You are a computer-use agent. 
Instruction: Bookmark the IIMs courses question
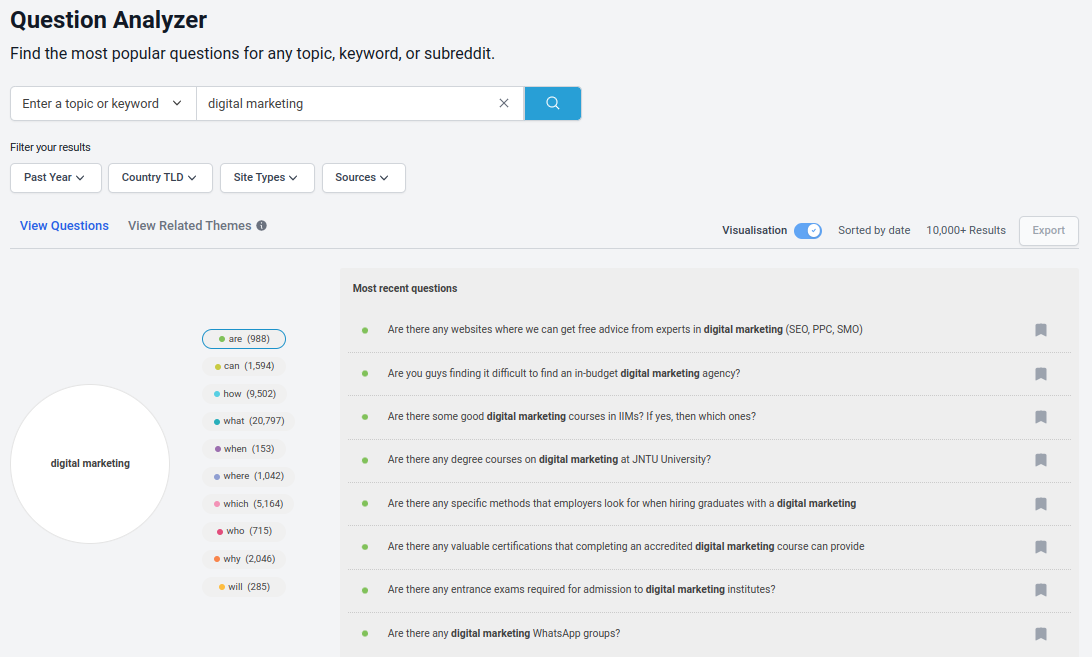tap(1040, 417)
